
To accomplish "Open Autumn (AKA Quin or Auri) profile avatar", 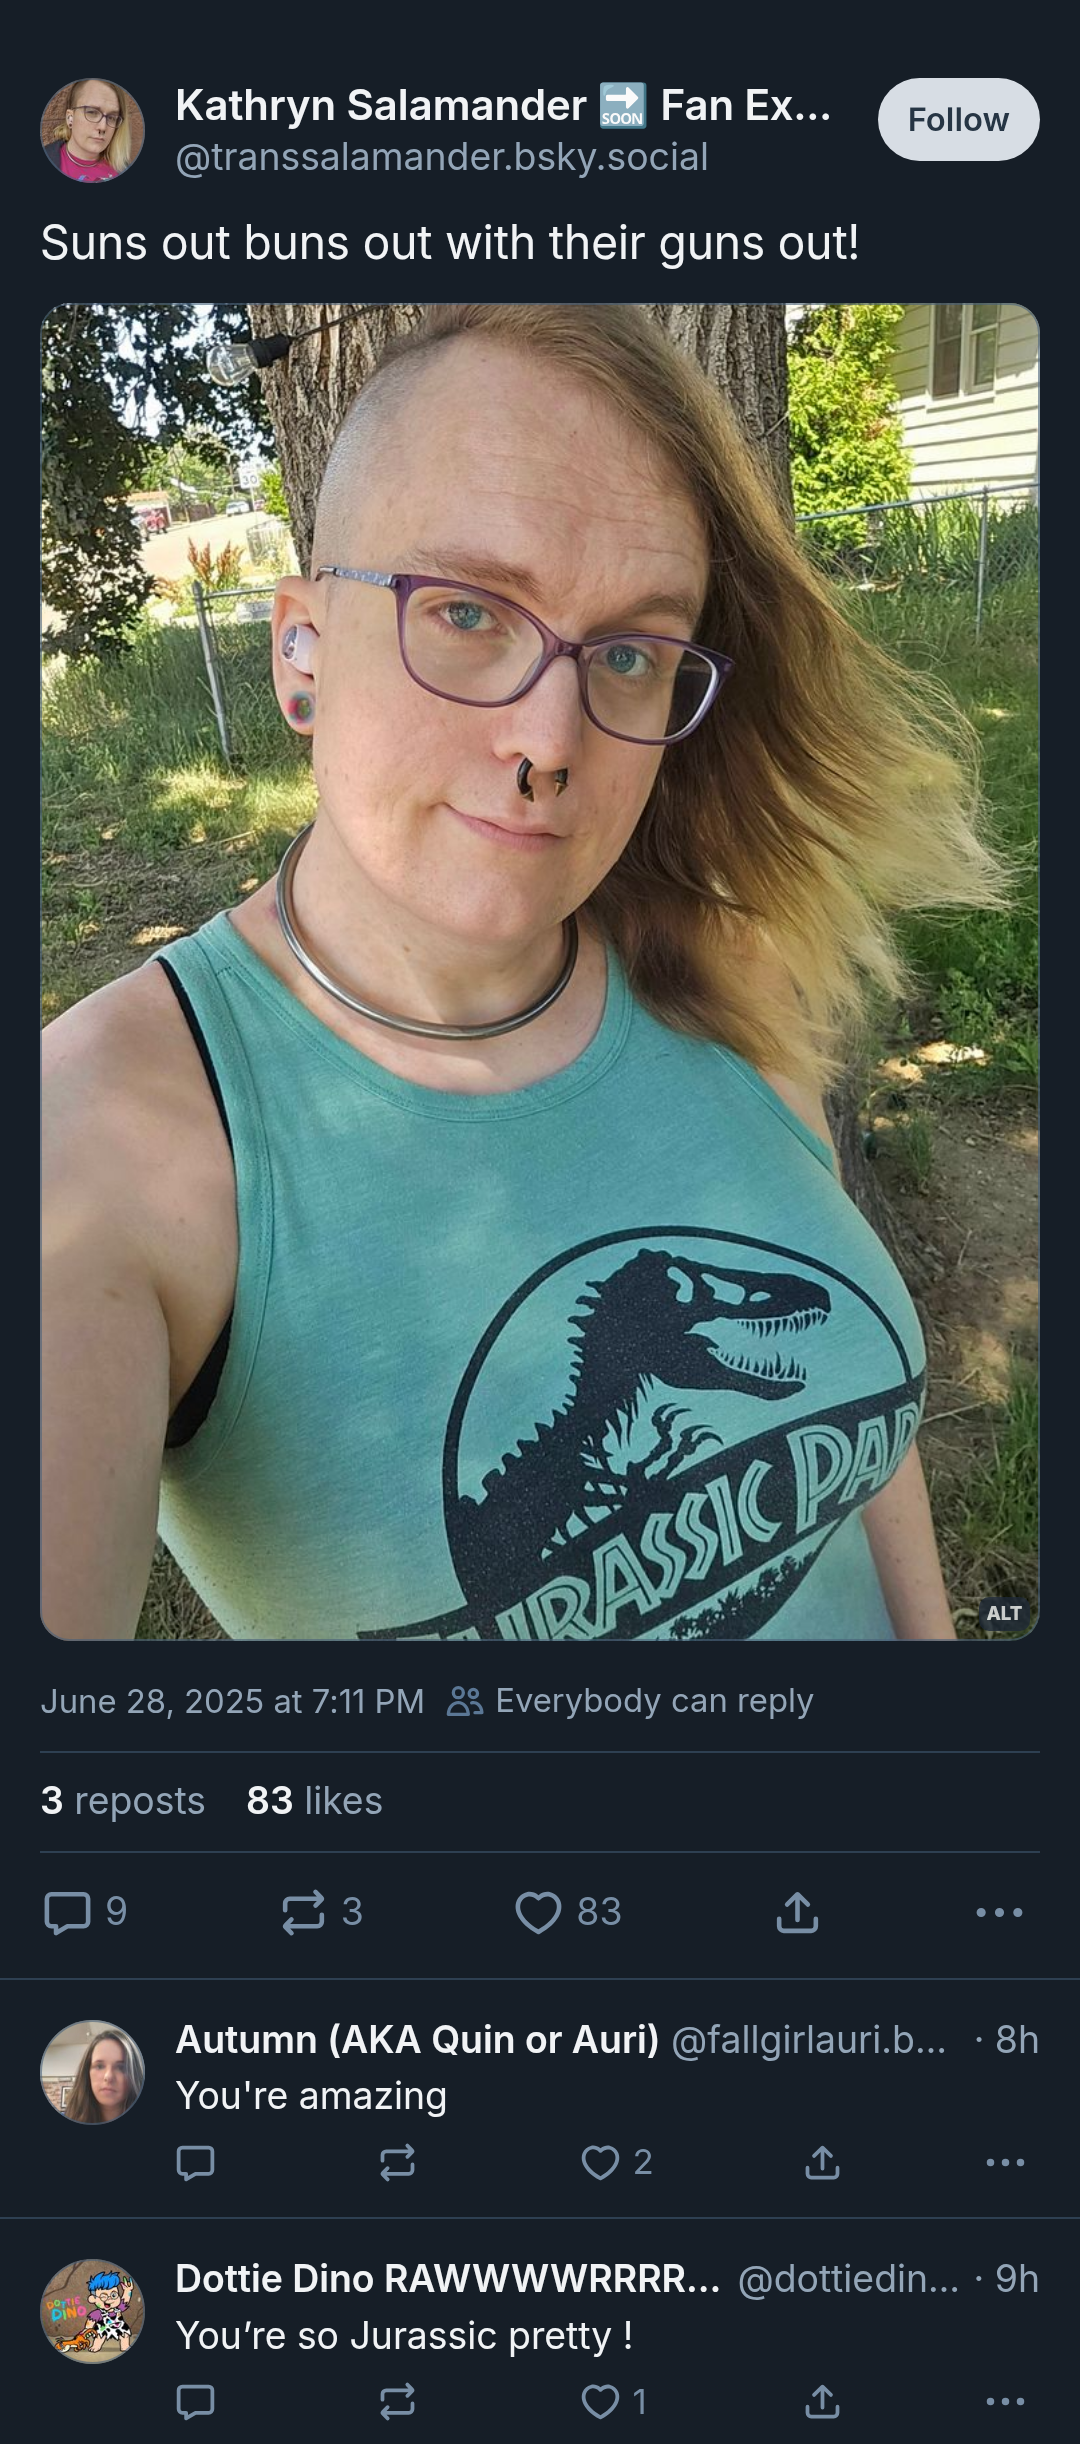I will (92, 2072).
